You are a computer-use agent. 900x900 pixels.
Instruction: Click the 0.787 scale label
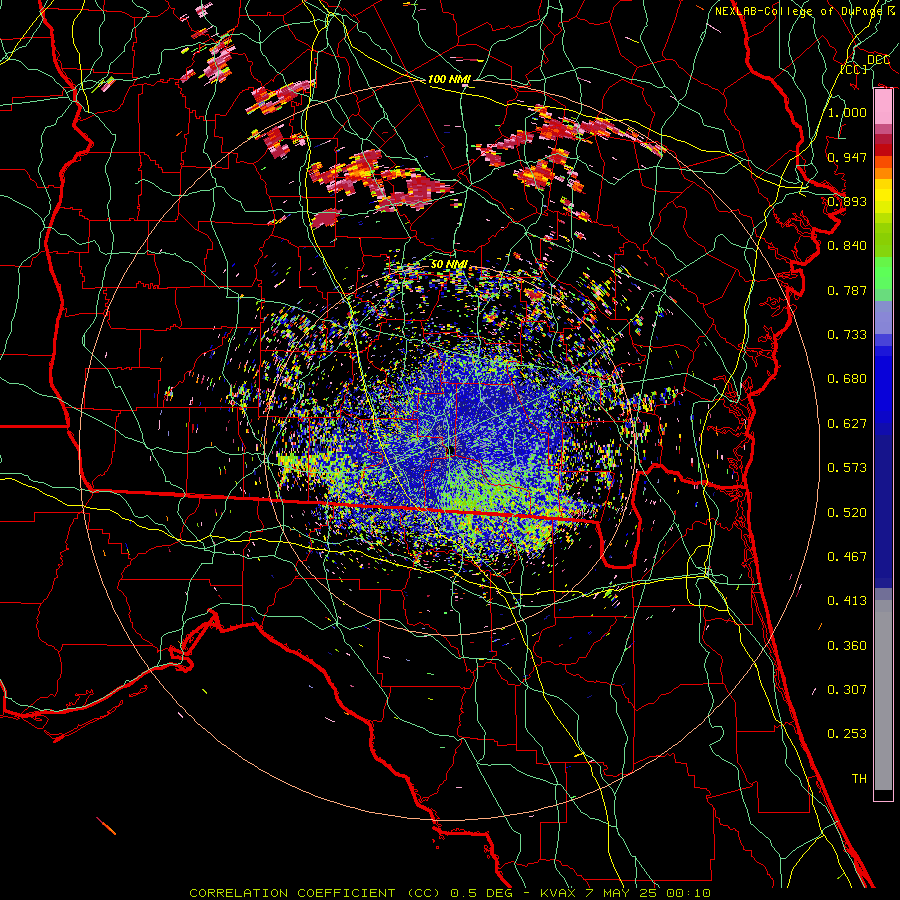click(x=847, y=290)
